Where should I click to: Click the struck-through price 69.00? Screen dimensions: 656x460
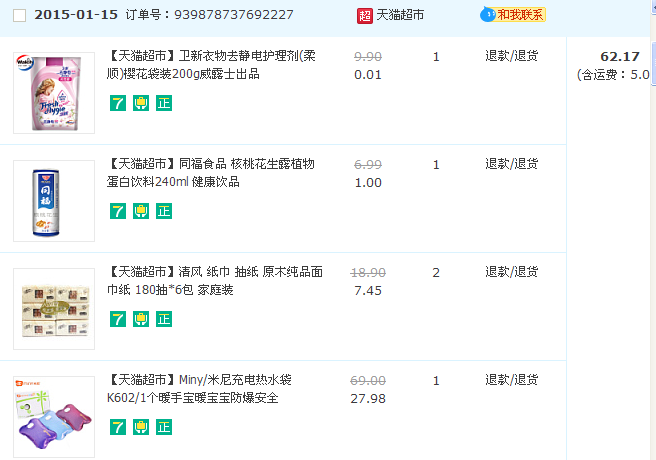click(x=368, y=381)
